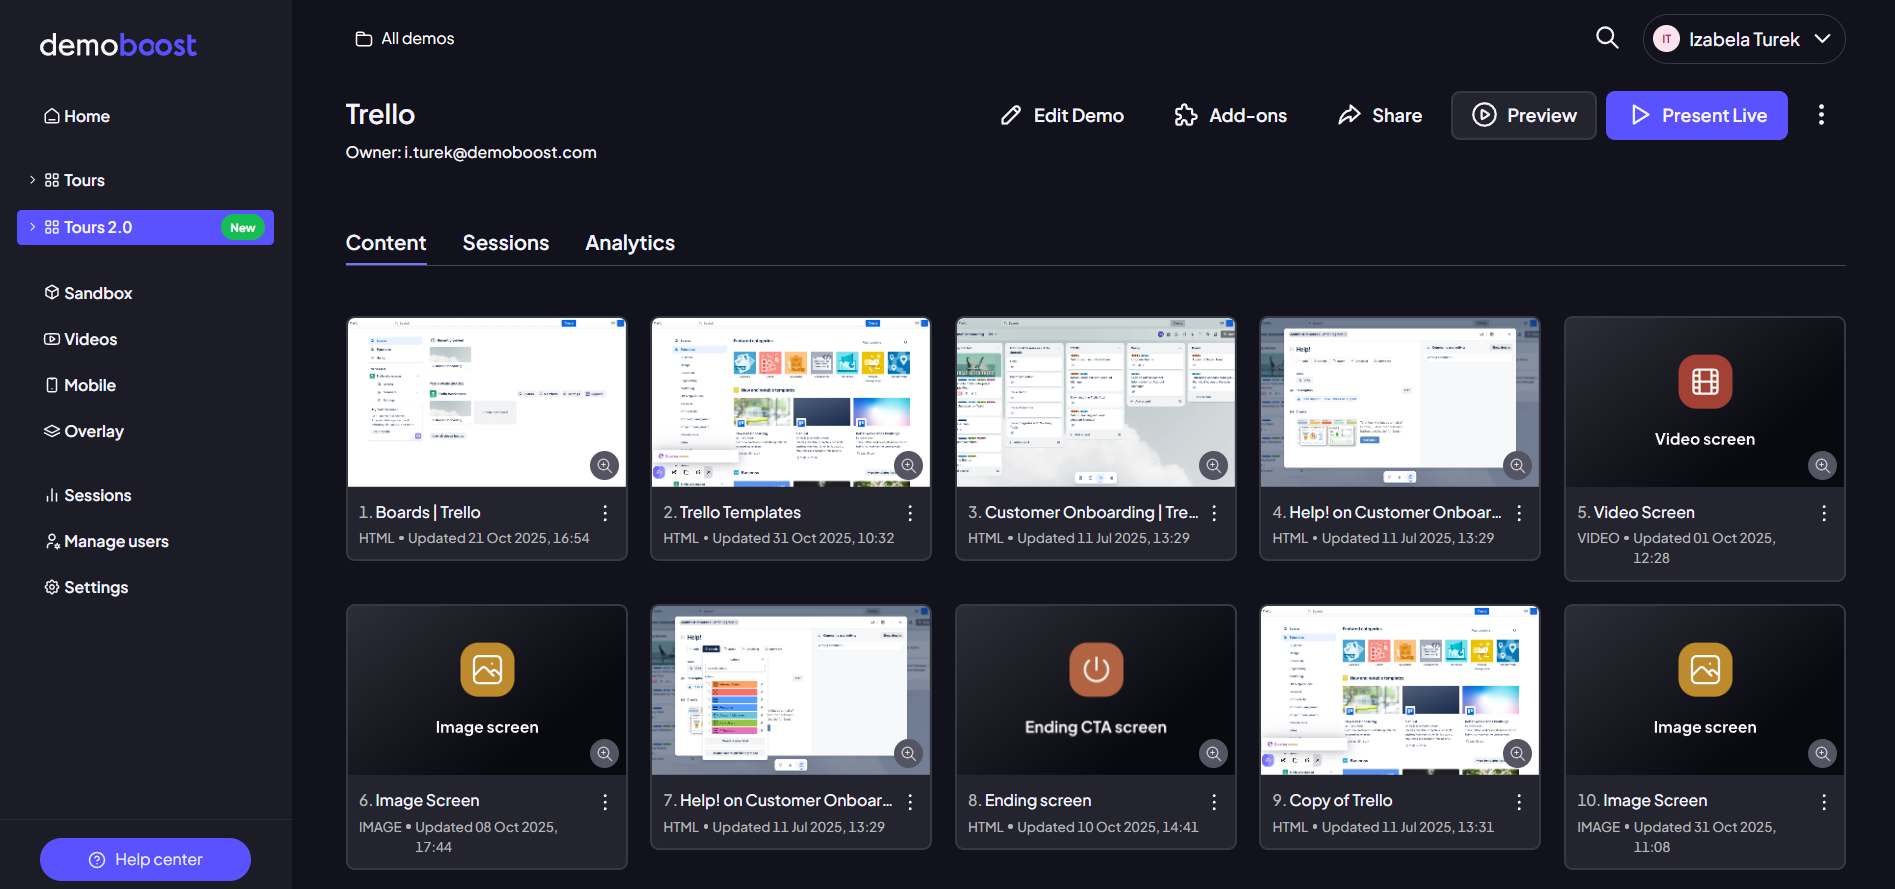Open Videos in the sidebar

click(81, 339)
